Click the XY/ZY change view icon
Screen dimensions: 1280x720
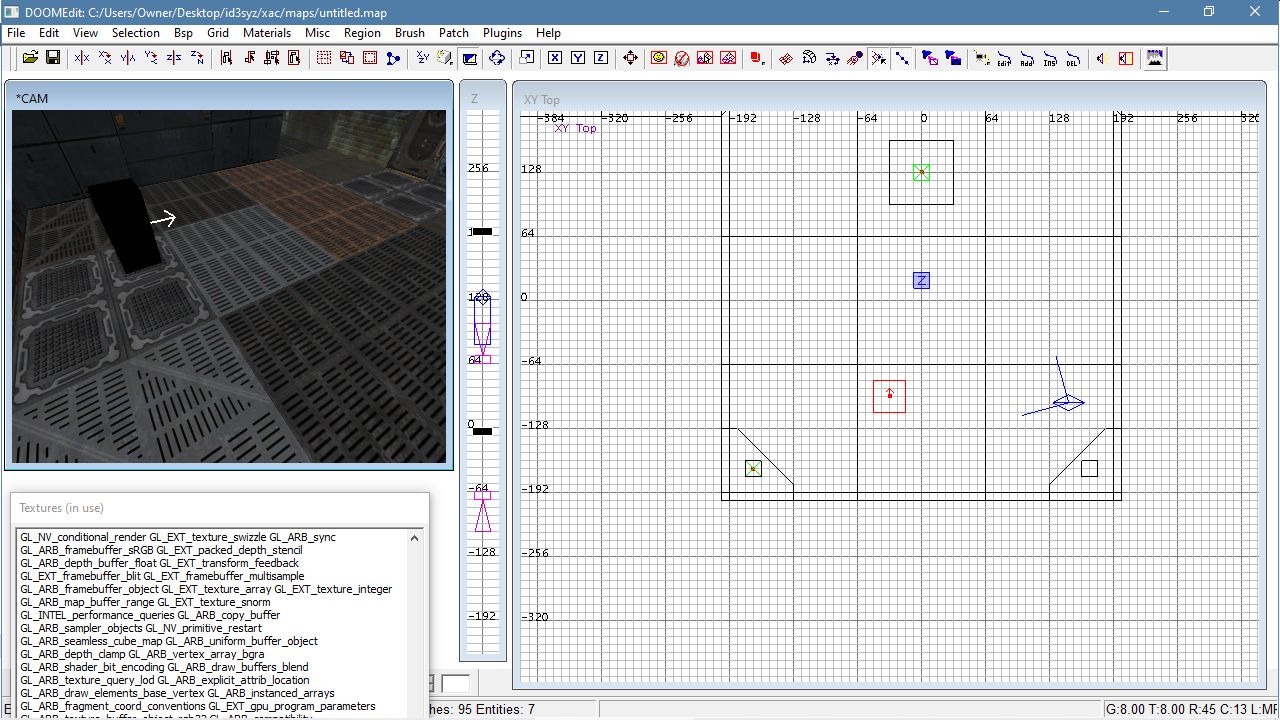tap(422, 58)
